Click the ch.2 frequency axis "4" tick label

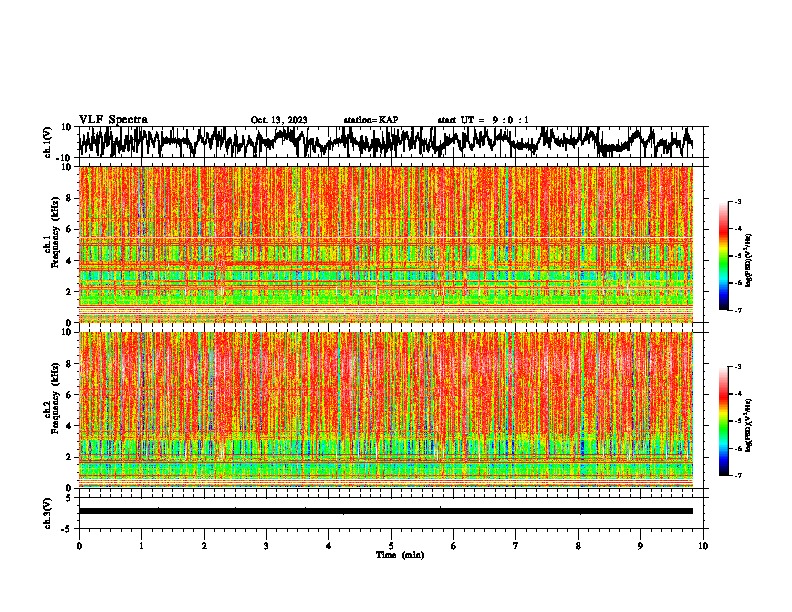[x=69, y=426]
